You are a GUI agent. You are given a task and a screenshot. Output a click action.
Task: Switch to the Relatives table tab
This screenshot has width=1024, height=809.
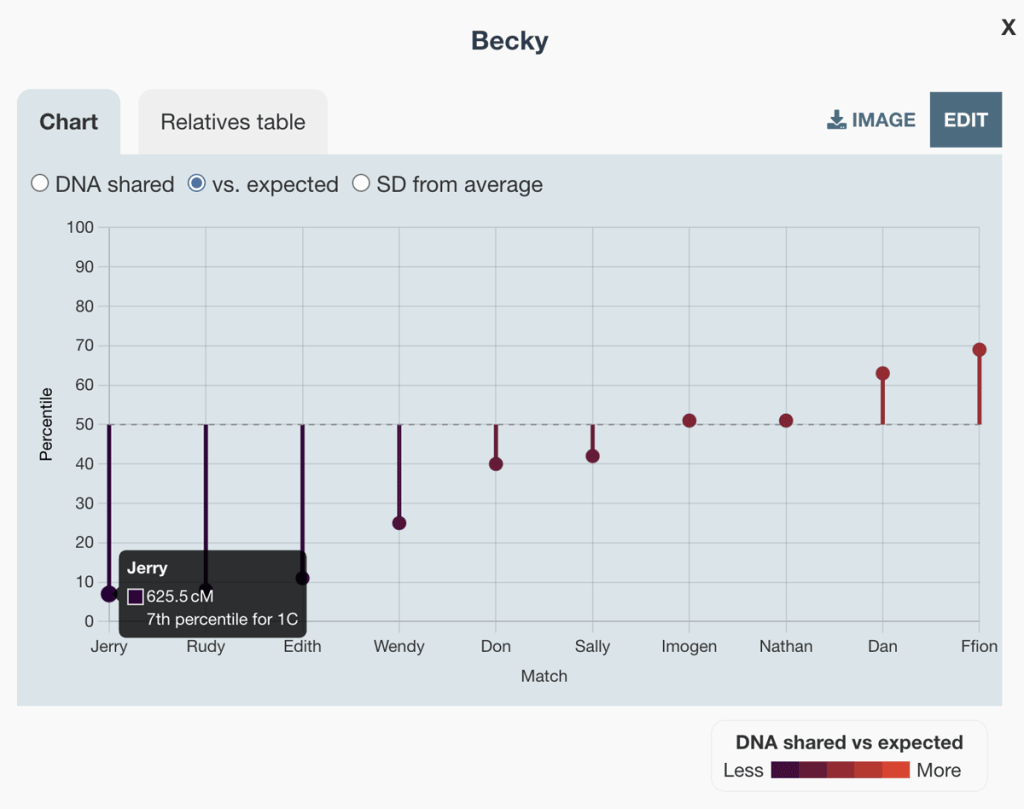232,121
